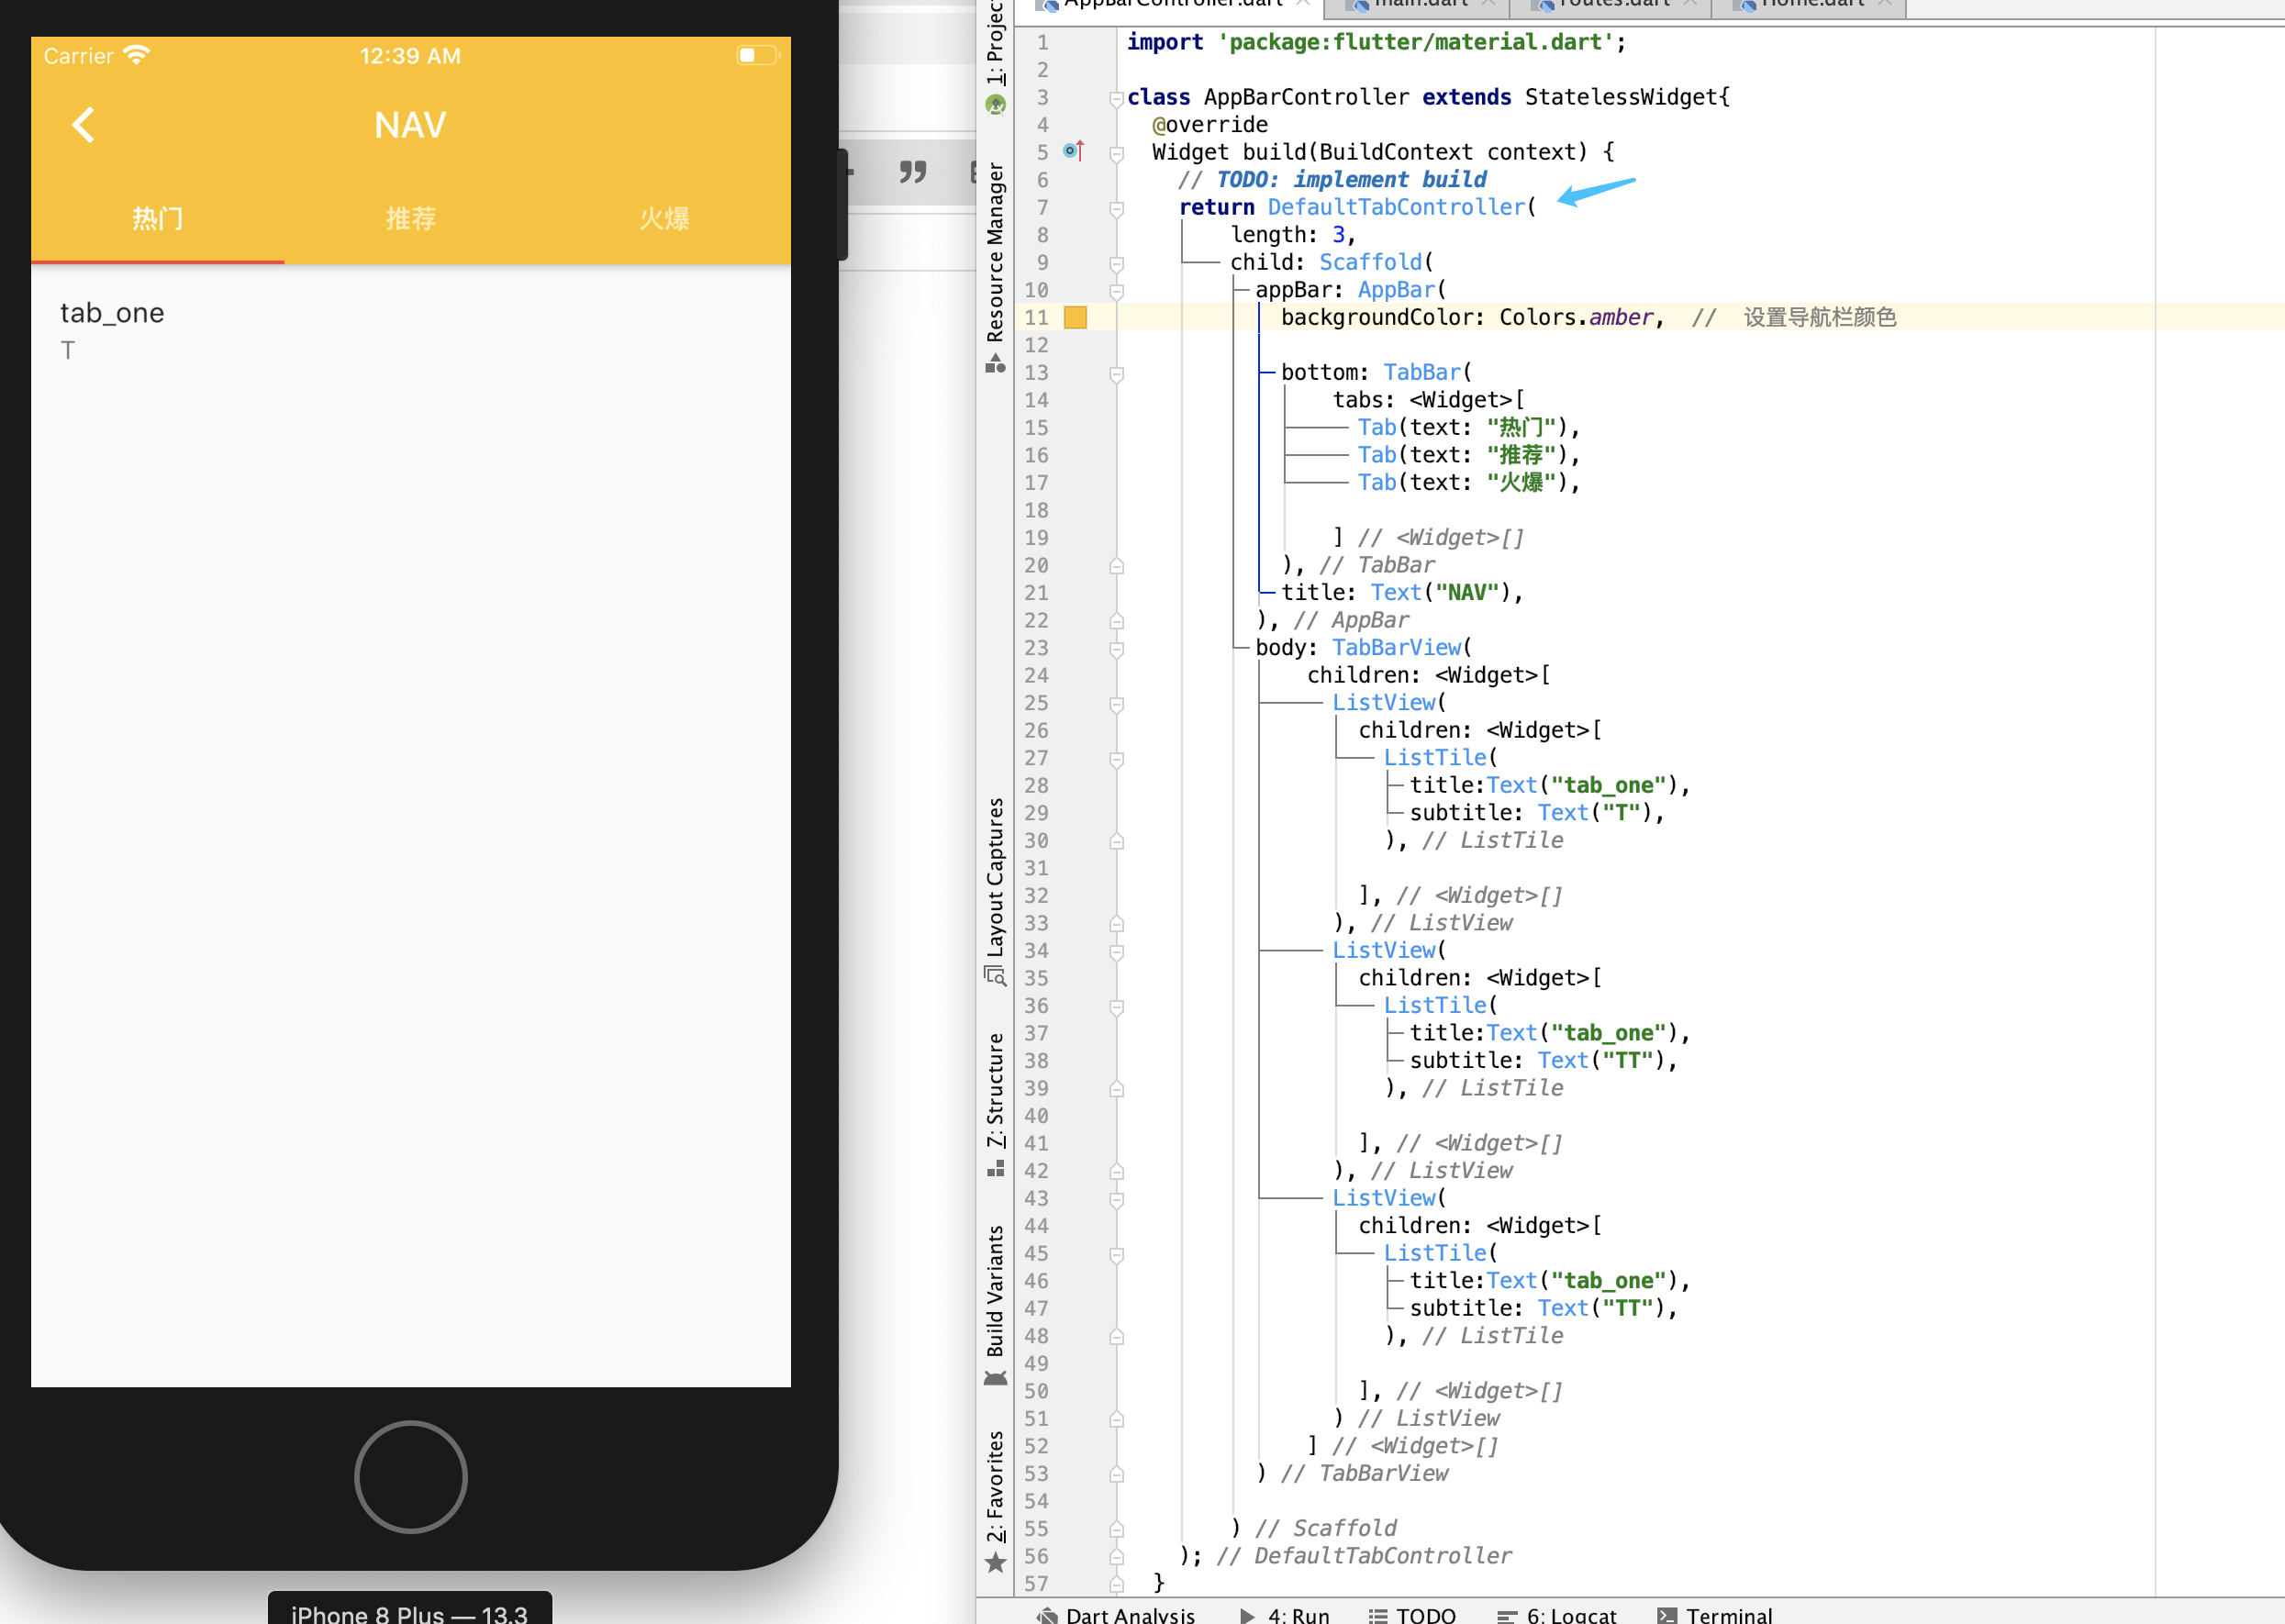Collapse the TabBar fold on line 13
The height and width of the screenshot is (1624, 2285).
(x=1116, y=374)
